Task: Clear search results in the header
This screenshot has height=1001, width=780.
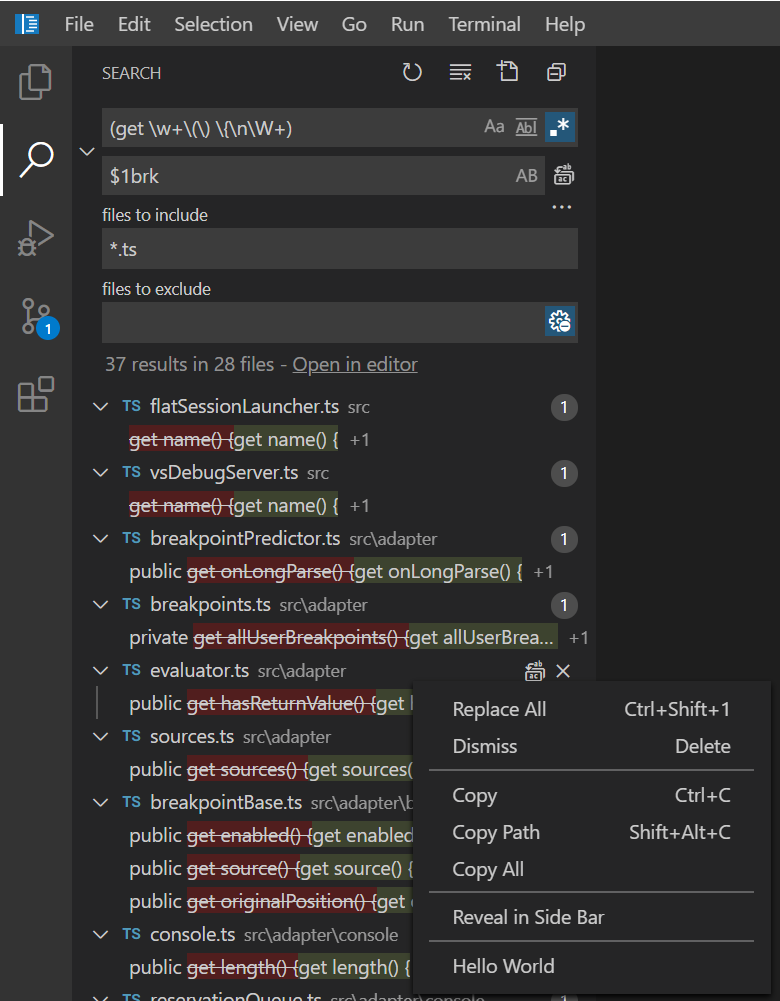Action: click(460, 72)
